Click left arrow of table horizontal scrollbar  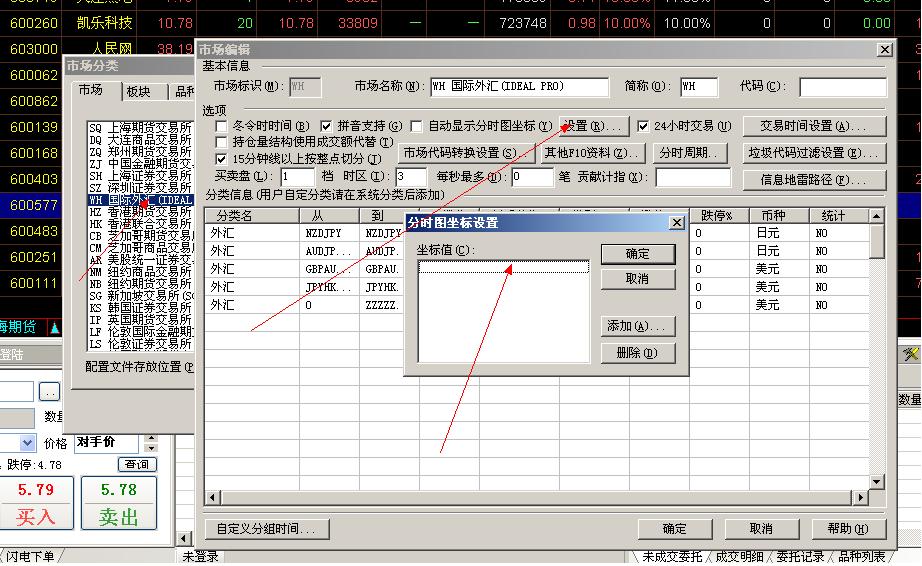tap(212, 498)
